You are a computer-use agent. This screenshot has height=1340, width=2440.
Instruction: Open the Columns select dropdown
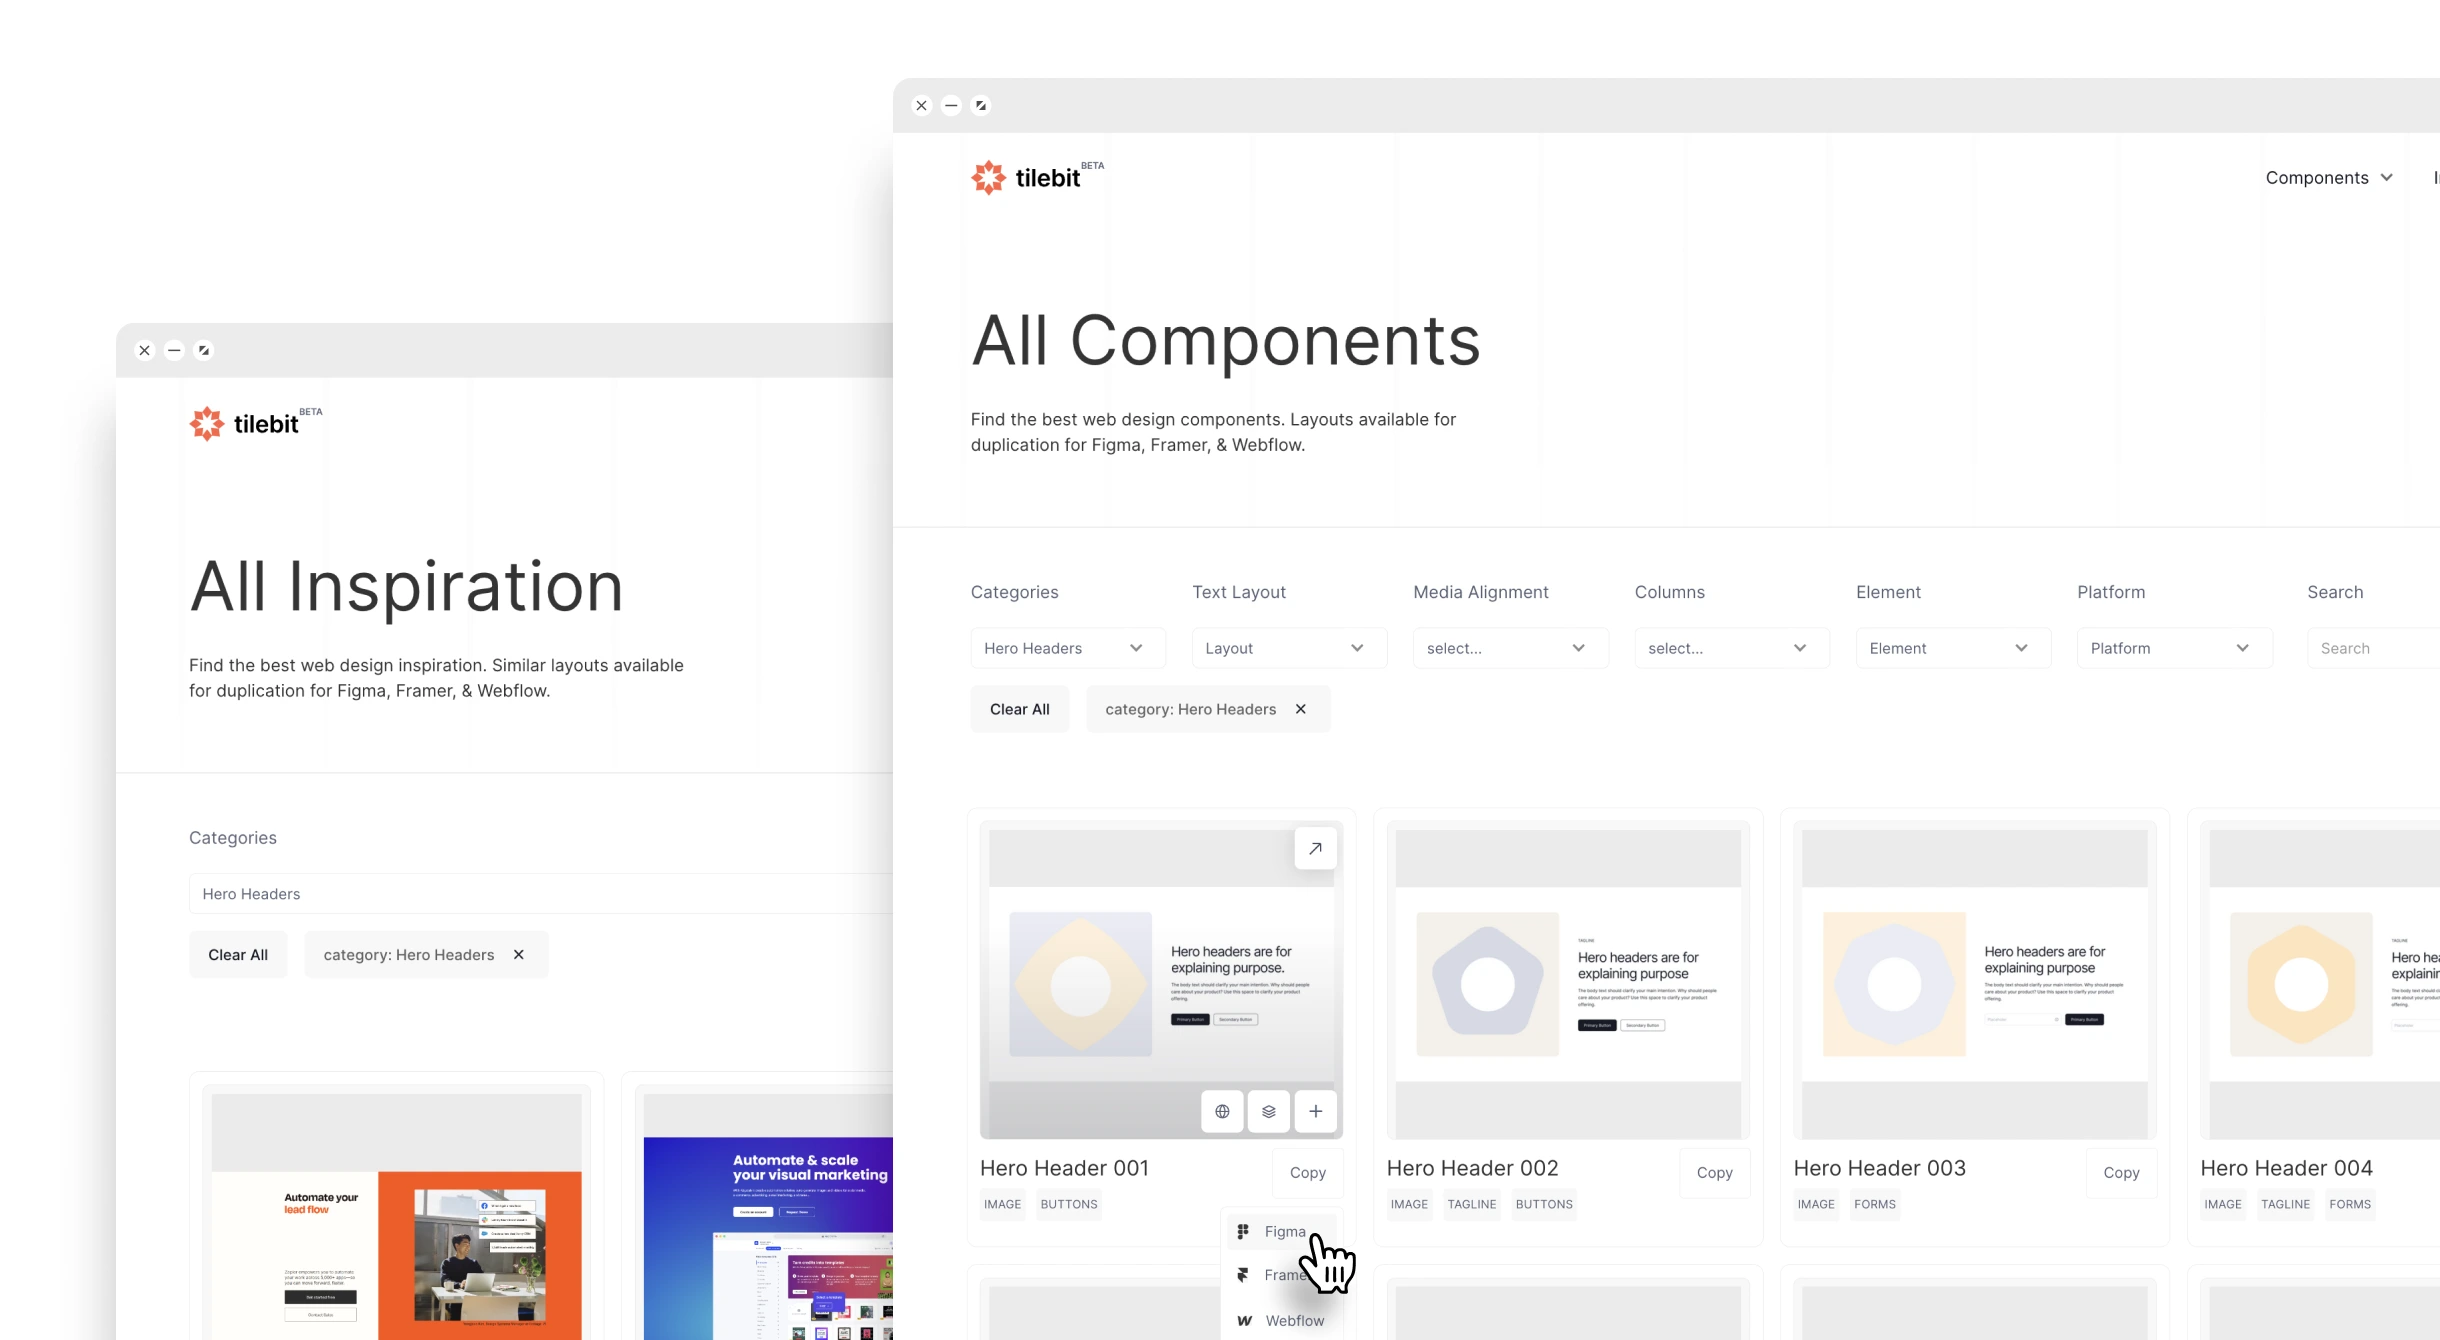pyautogui.click(x=1730, y=647)
